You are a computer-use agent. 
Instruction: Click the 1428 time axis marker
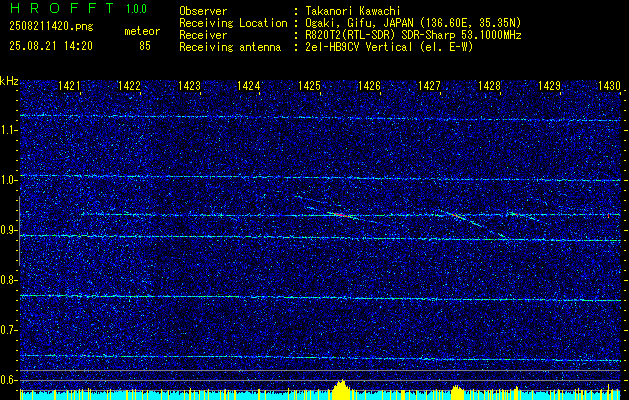[489, 85]
